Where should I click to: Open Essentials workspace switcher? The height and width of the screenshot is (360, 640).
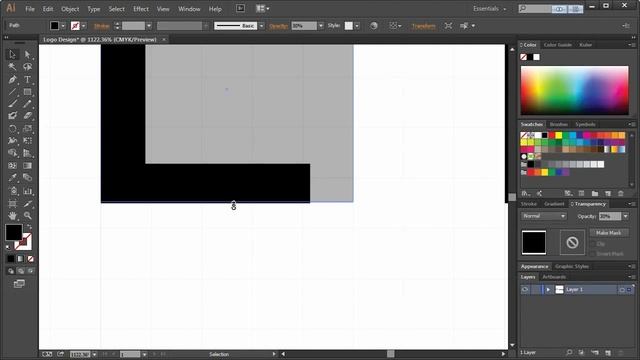pos(489,9)
